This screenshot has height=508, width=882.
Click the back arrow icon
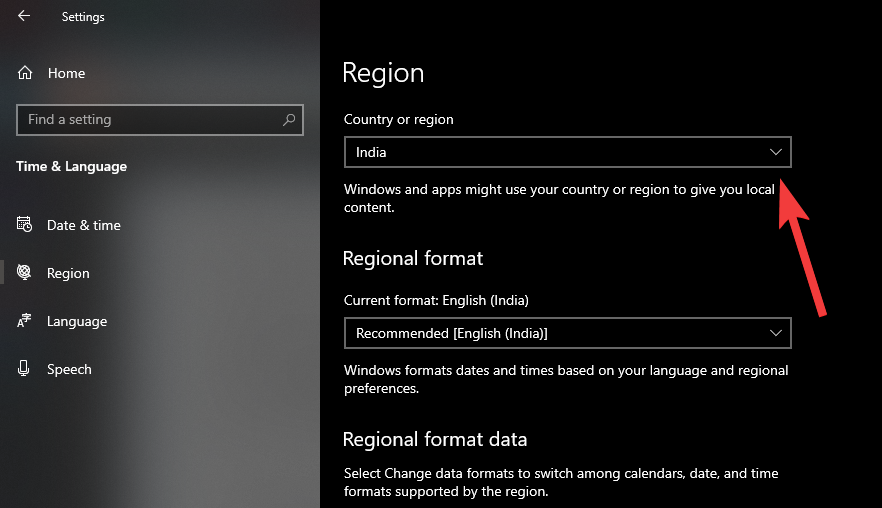(24, 16)
